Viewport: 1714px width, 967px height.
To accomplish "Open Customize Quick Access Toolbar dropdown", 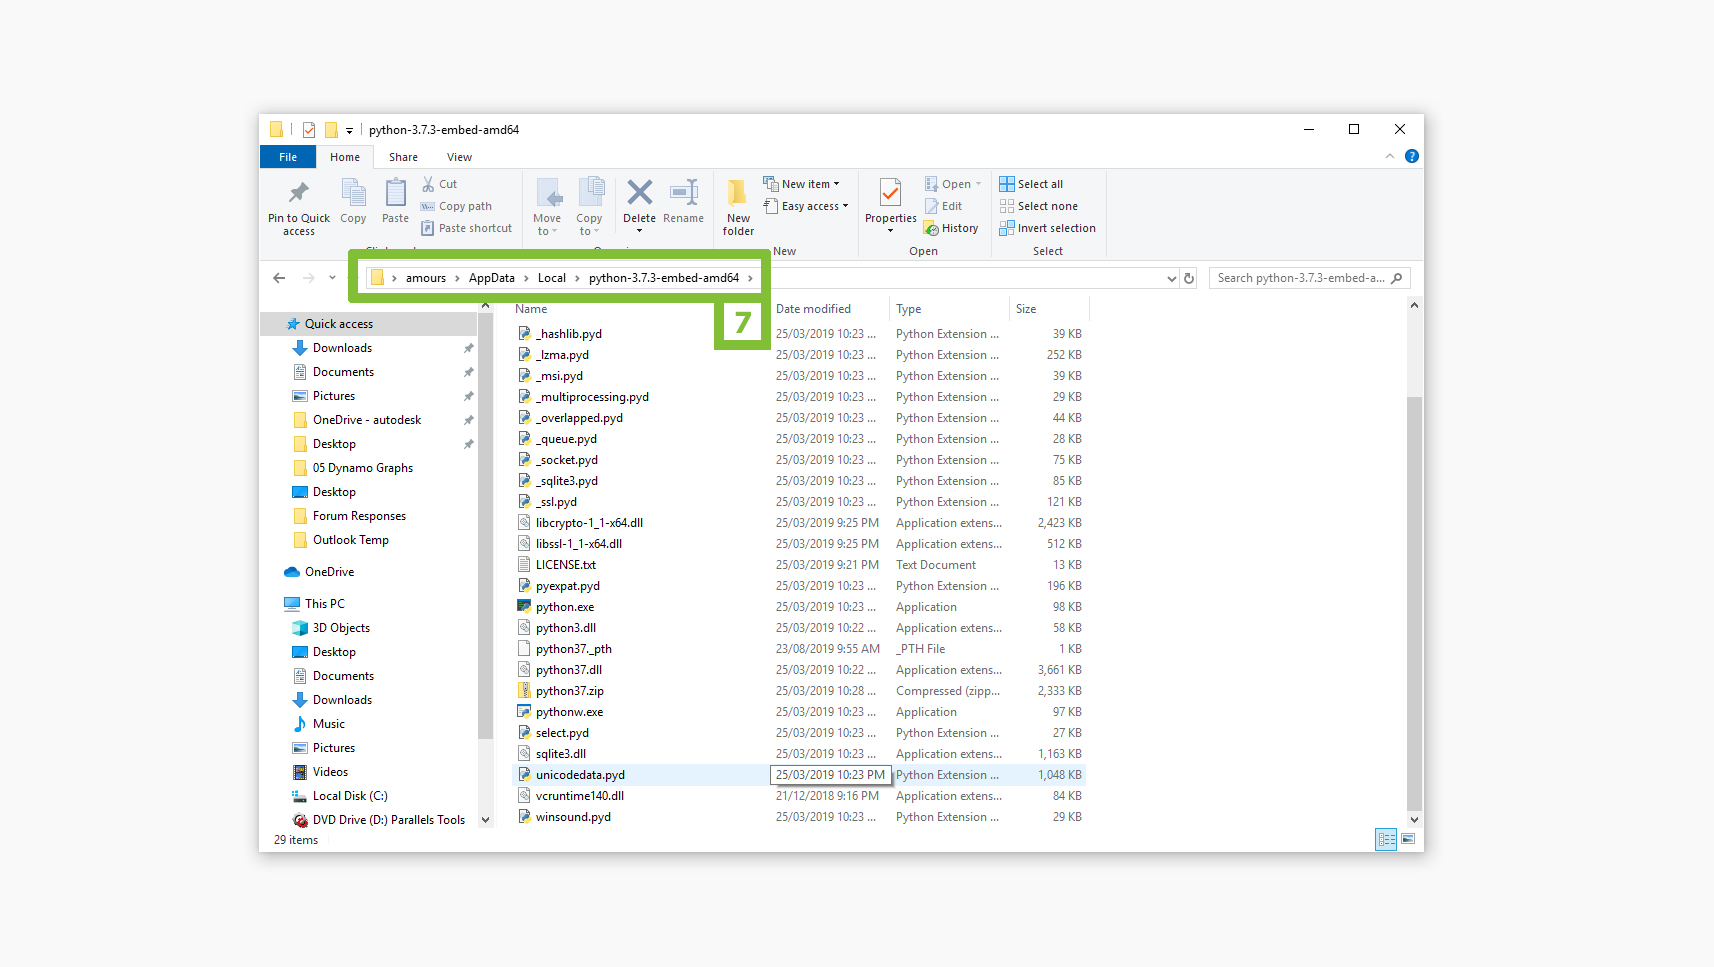I will click(x=349, y=130).
